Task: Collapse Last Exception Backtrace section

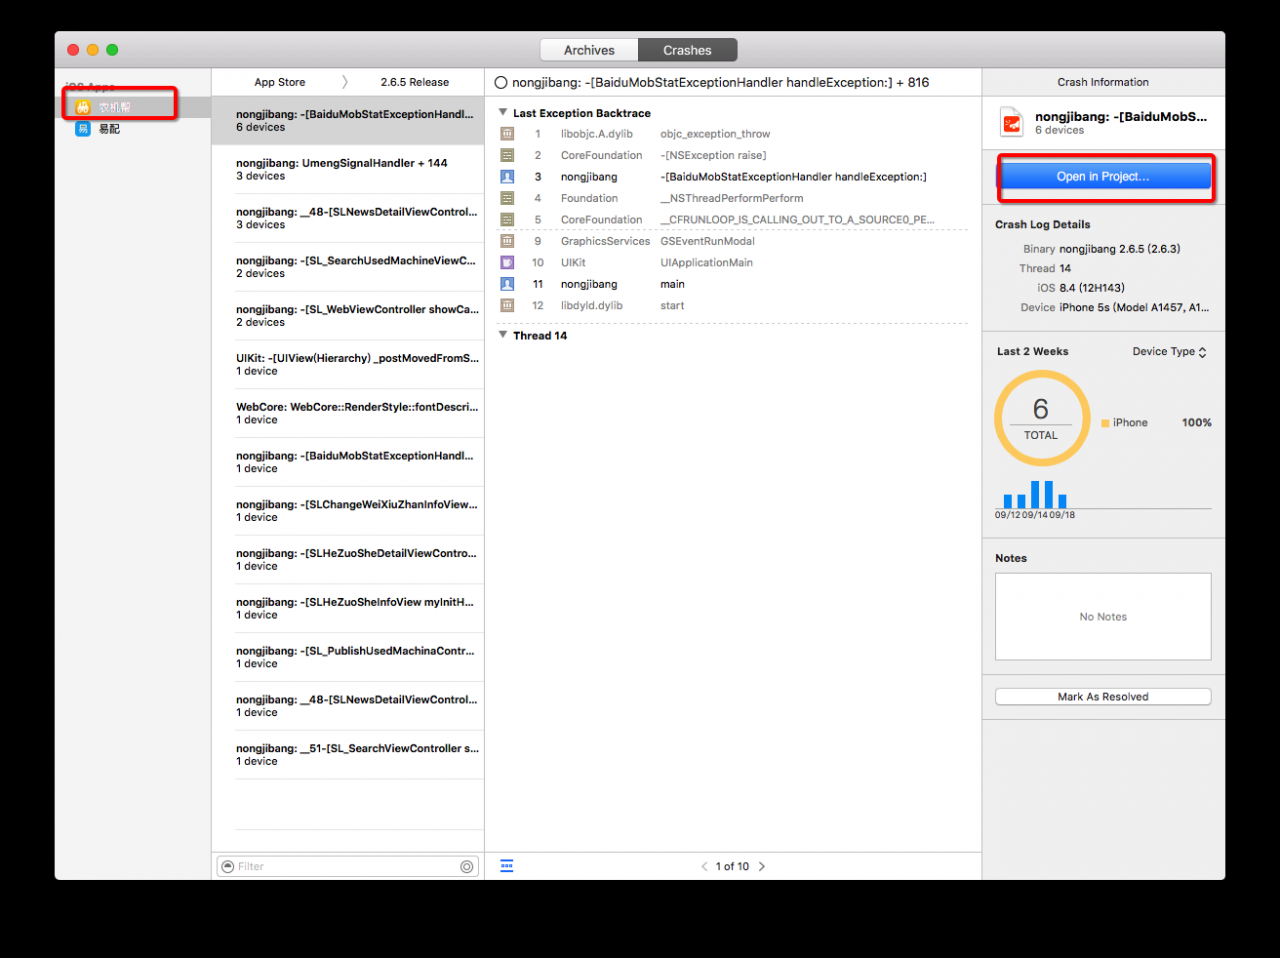Action: (x=503, y=113)
